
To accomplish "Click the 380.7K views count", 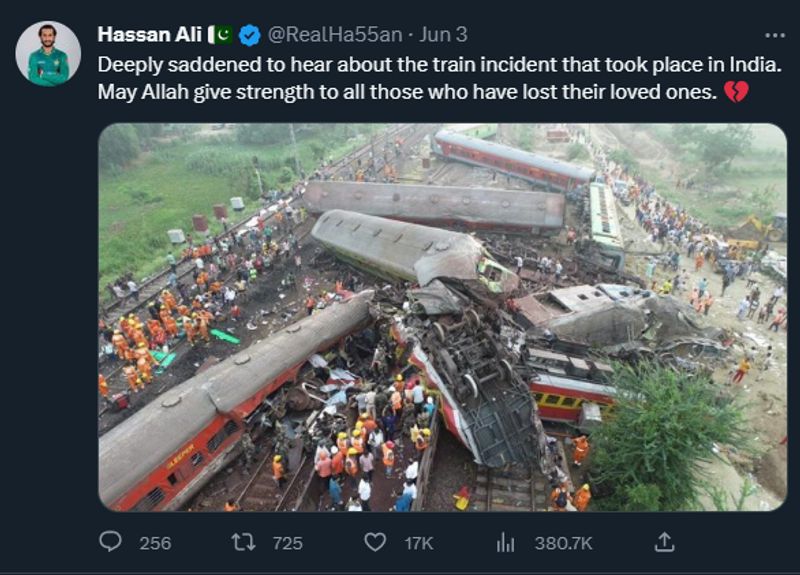I will (x=563, y=543).
